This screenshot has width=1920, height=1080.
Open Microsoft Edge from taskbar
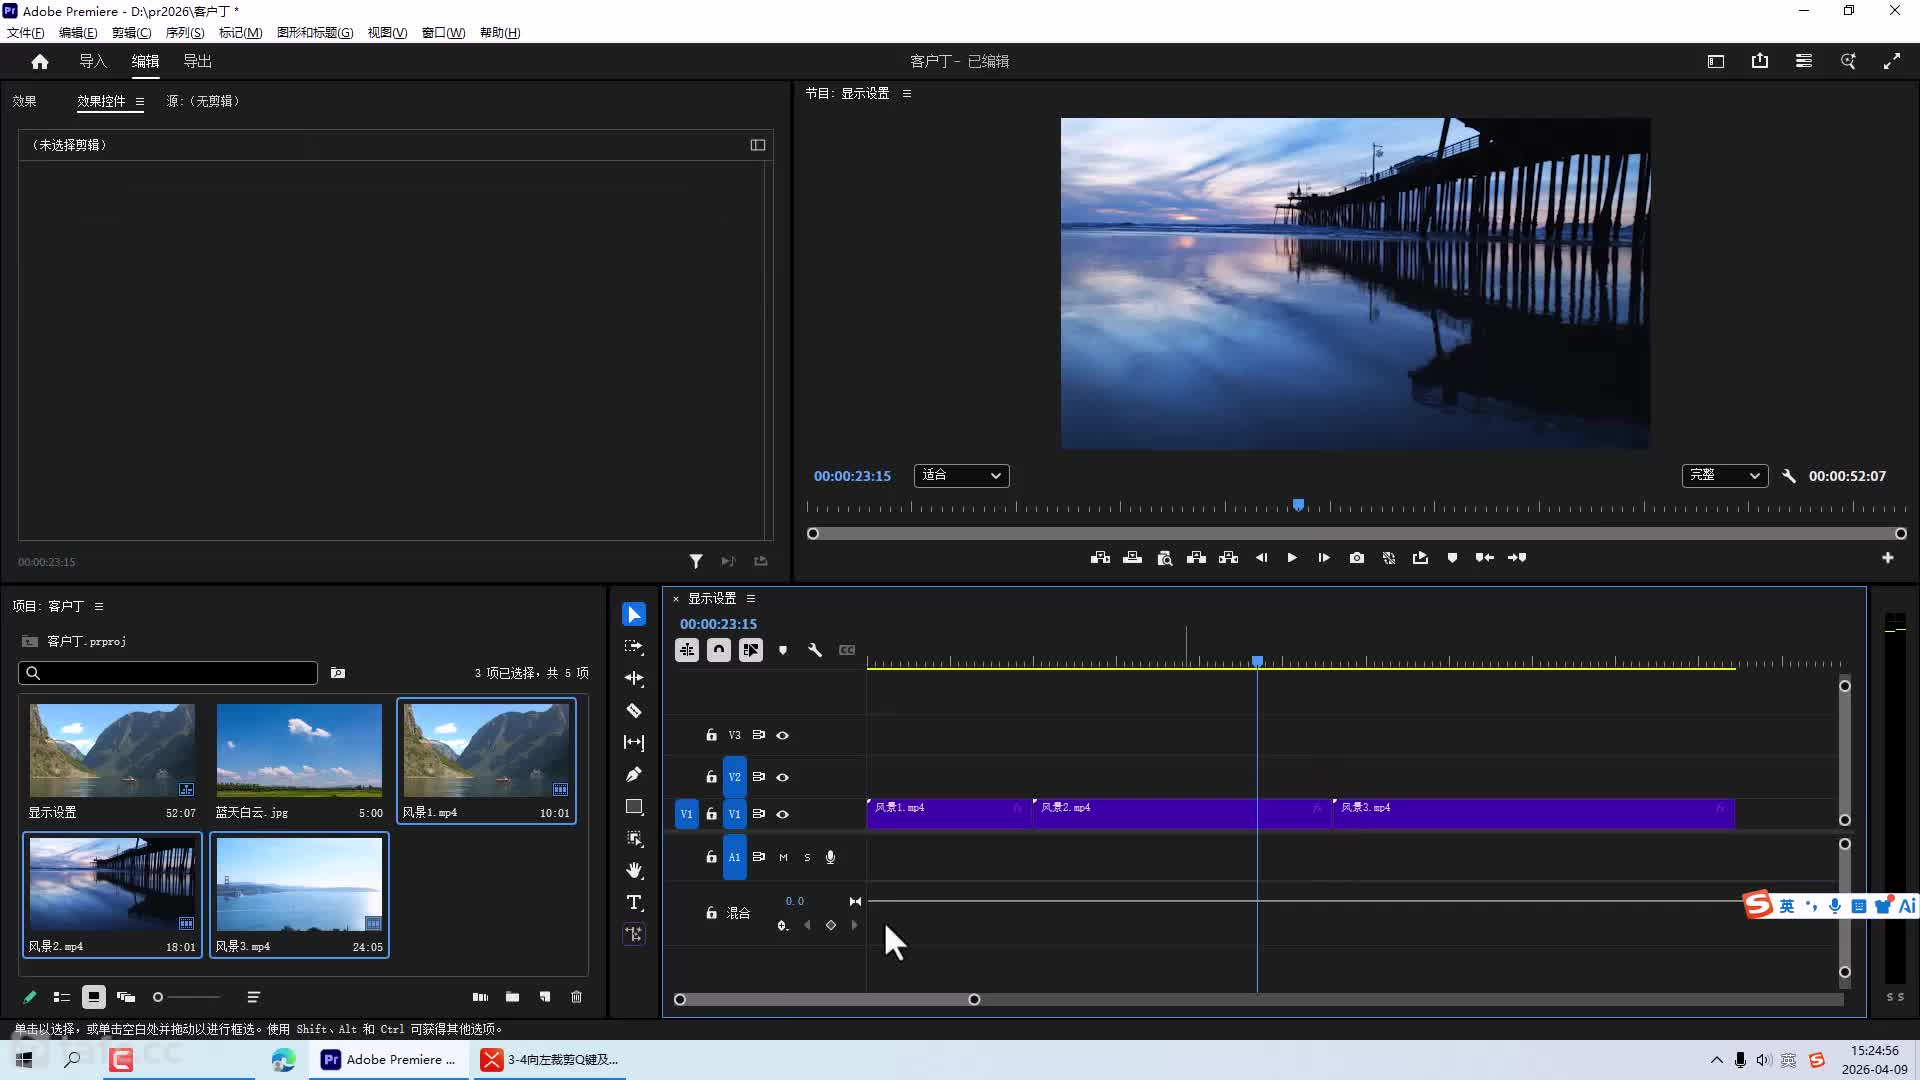pyautogui.click(x=284, y=1060)
